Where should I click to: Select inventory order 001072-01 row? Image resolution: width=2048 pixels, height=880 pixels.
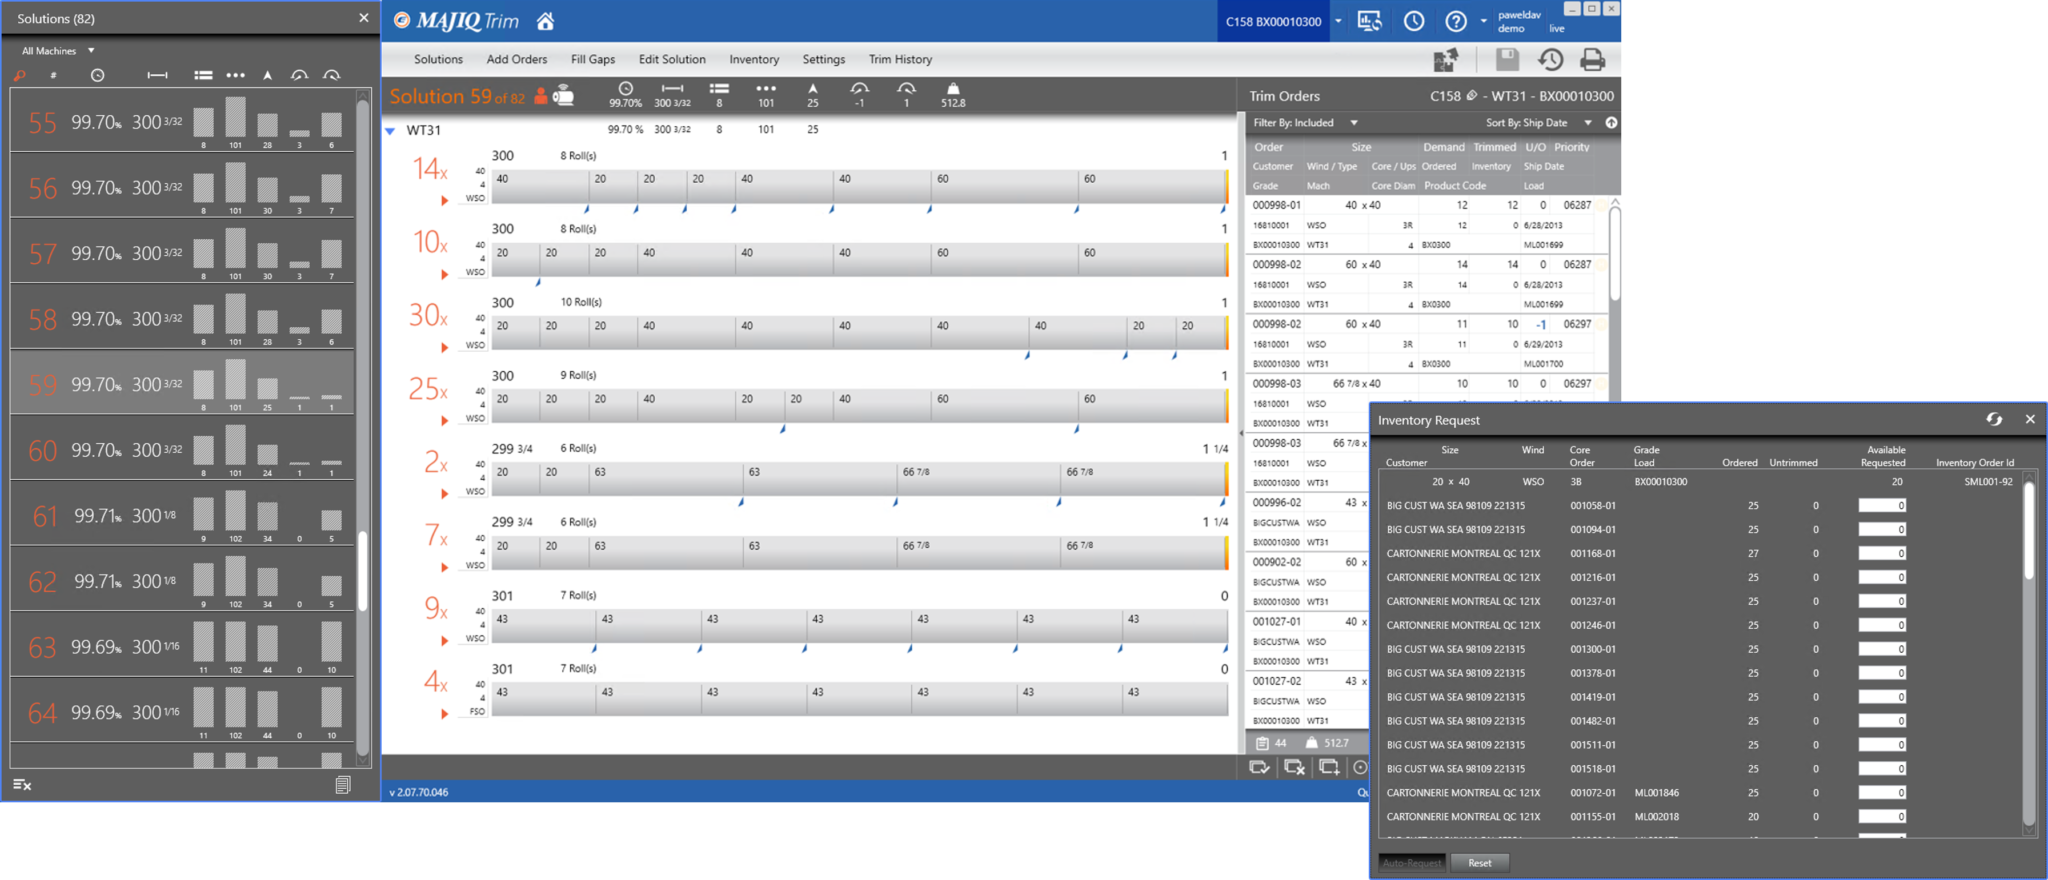[x=1700, y=793]
